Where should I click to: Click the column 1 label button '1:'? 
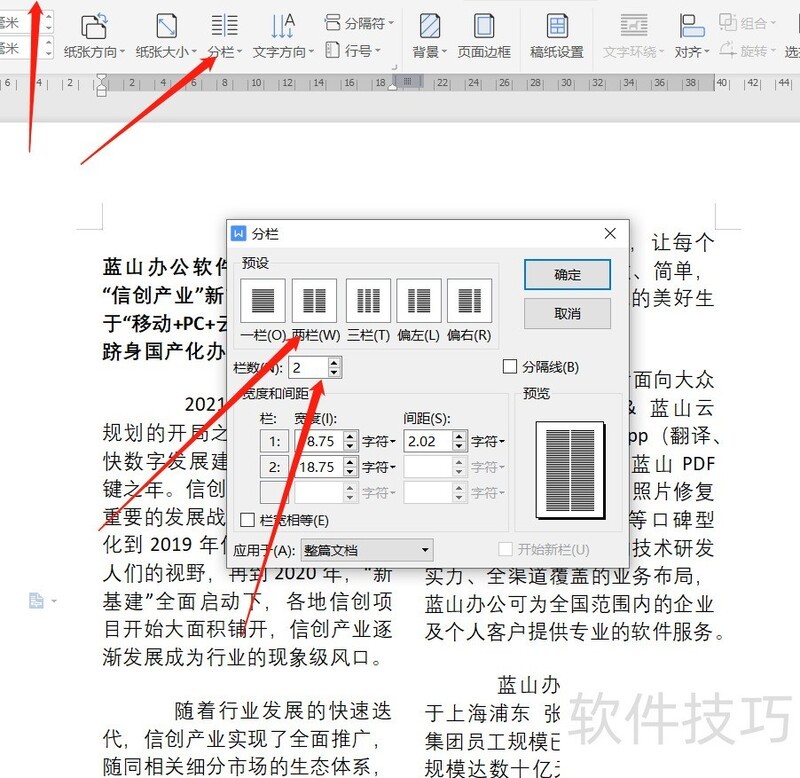[x=274, y=441]
